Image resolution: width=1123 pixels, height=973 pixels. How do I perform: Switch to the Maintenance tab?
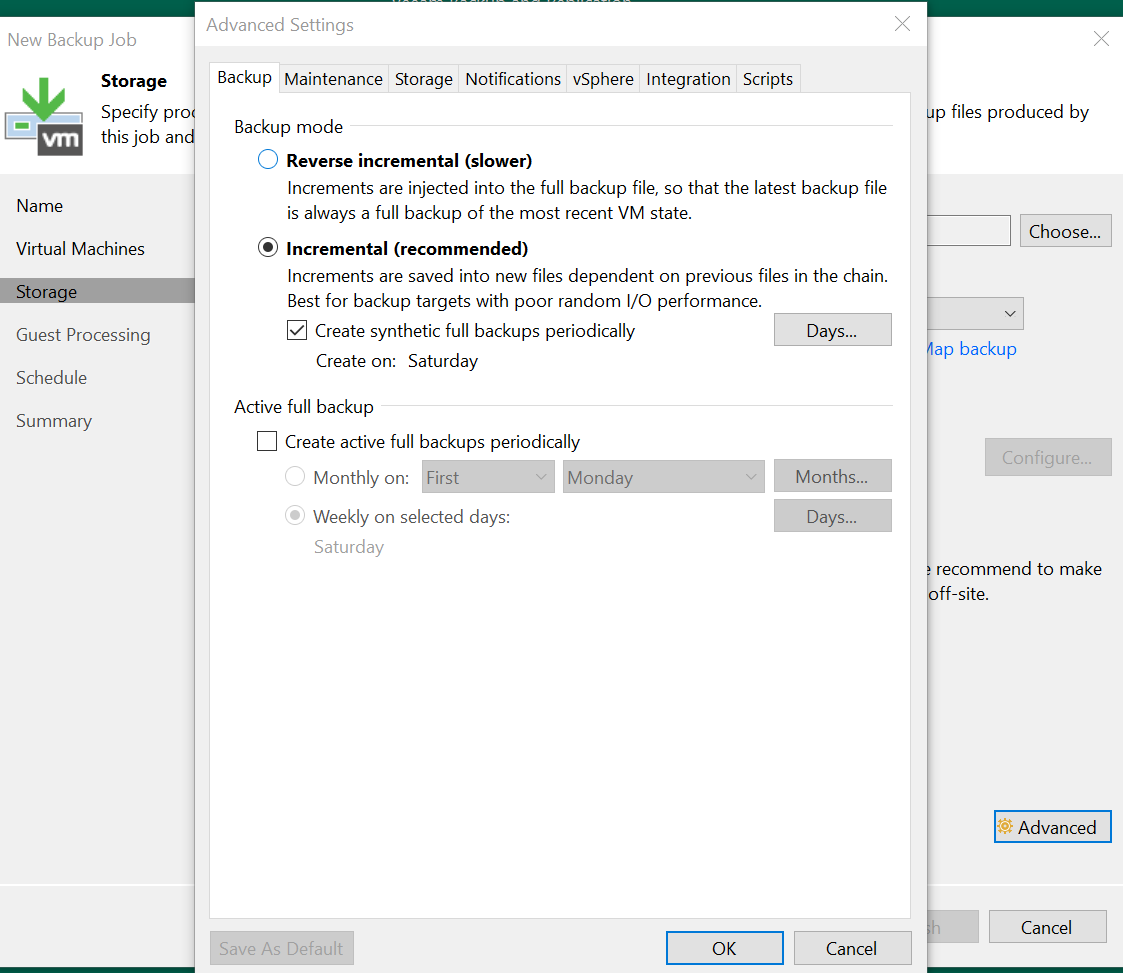pos(333,79)
